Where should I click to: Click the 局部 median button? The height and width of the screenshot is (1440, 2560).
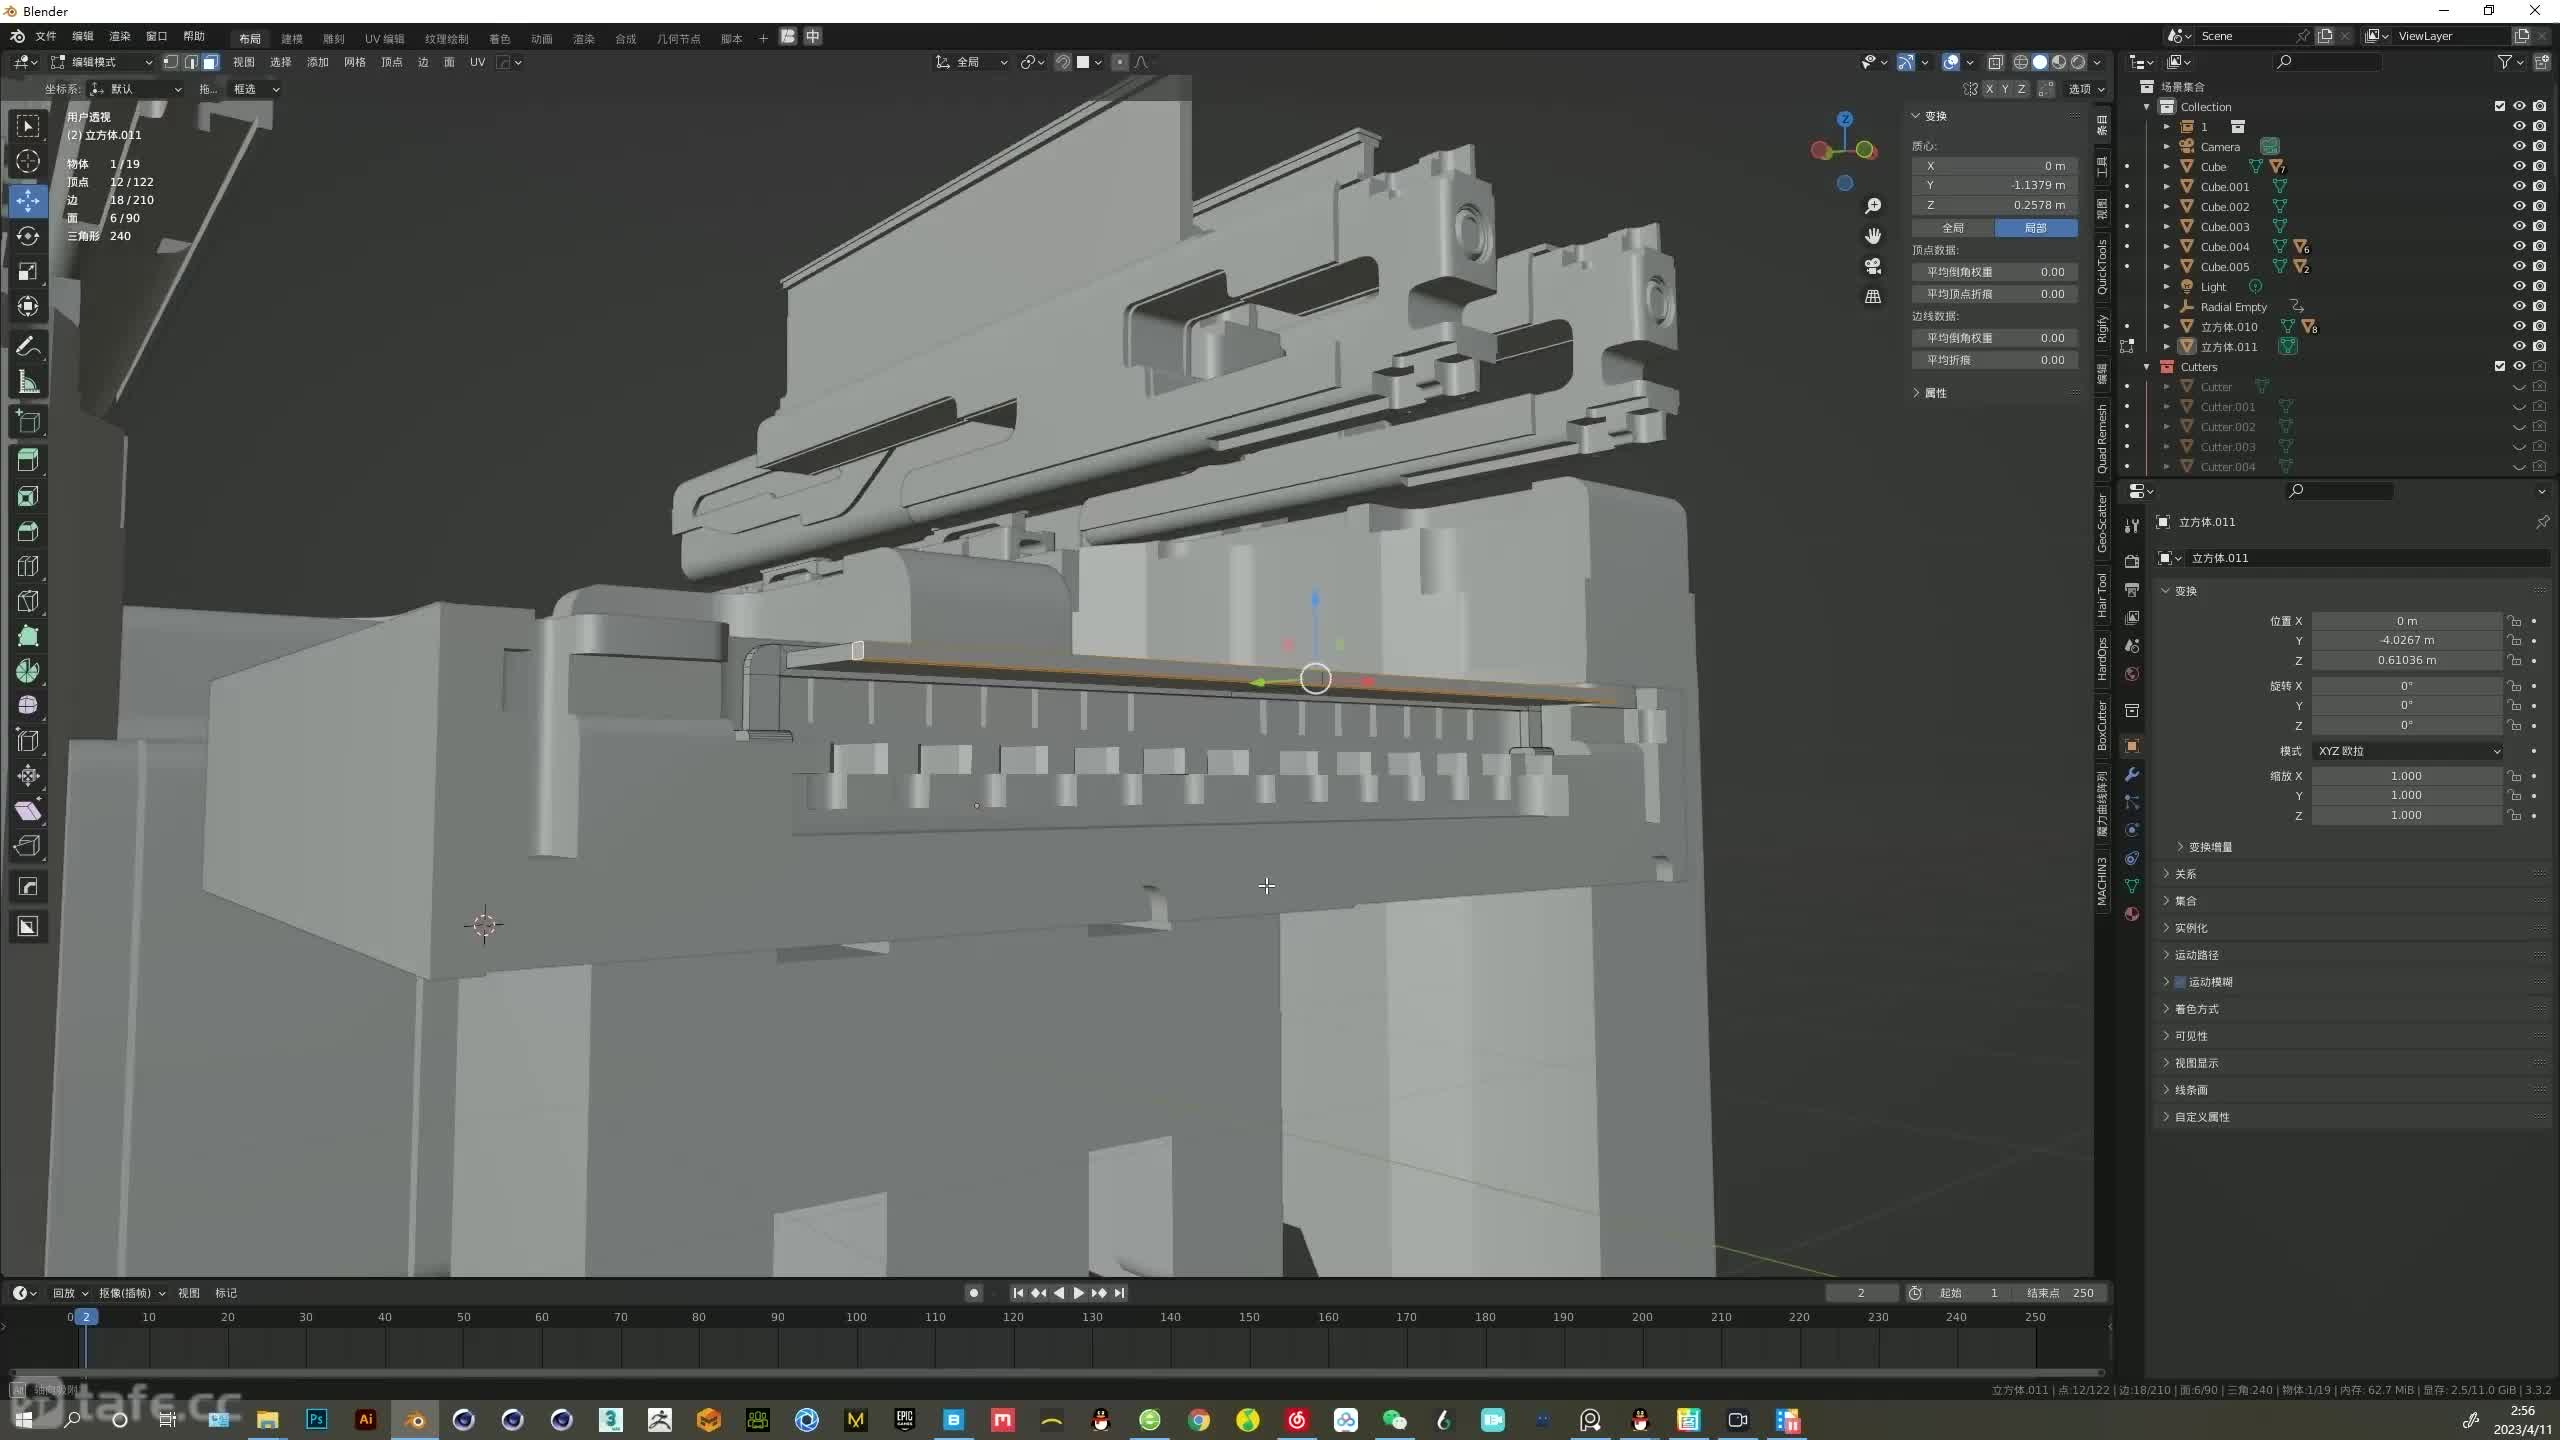2036,228
